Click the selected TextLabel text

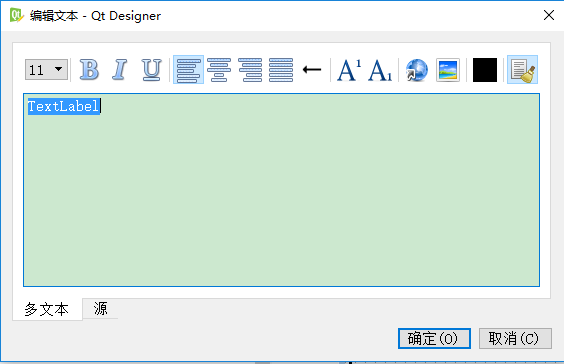pos(63,106)
